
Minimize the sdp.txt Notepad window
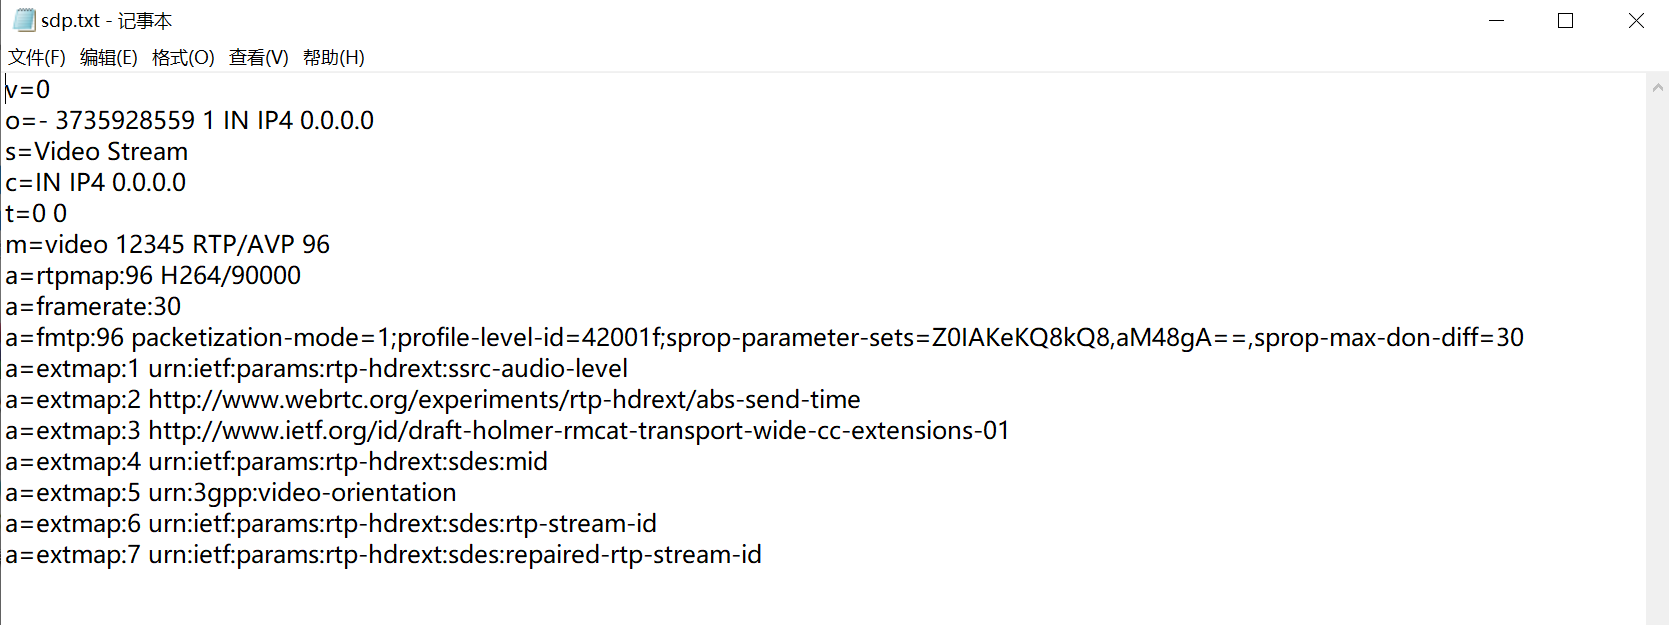tap(1497, 20)
